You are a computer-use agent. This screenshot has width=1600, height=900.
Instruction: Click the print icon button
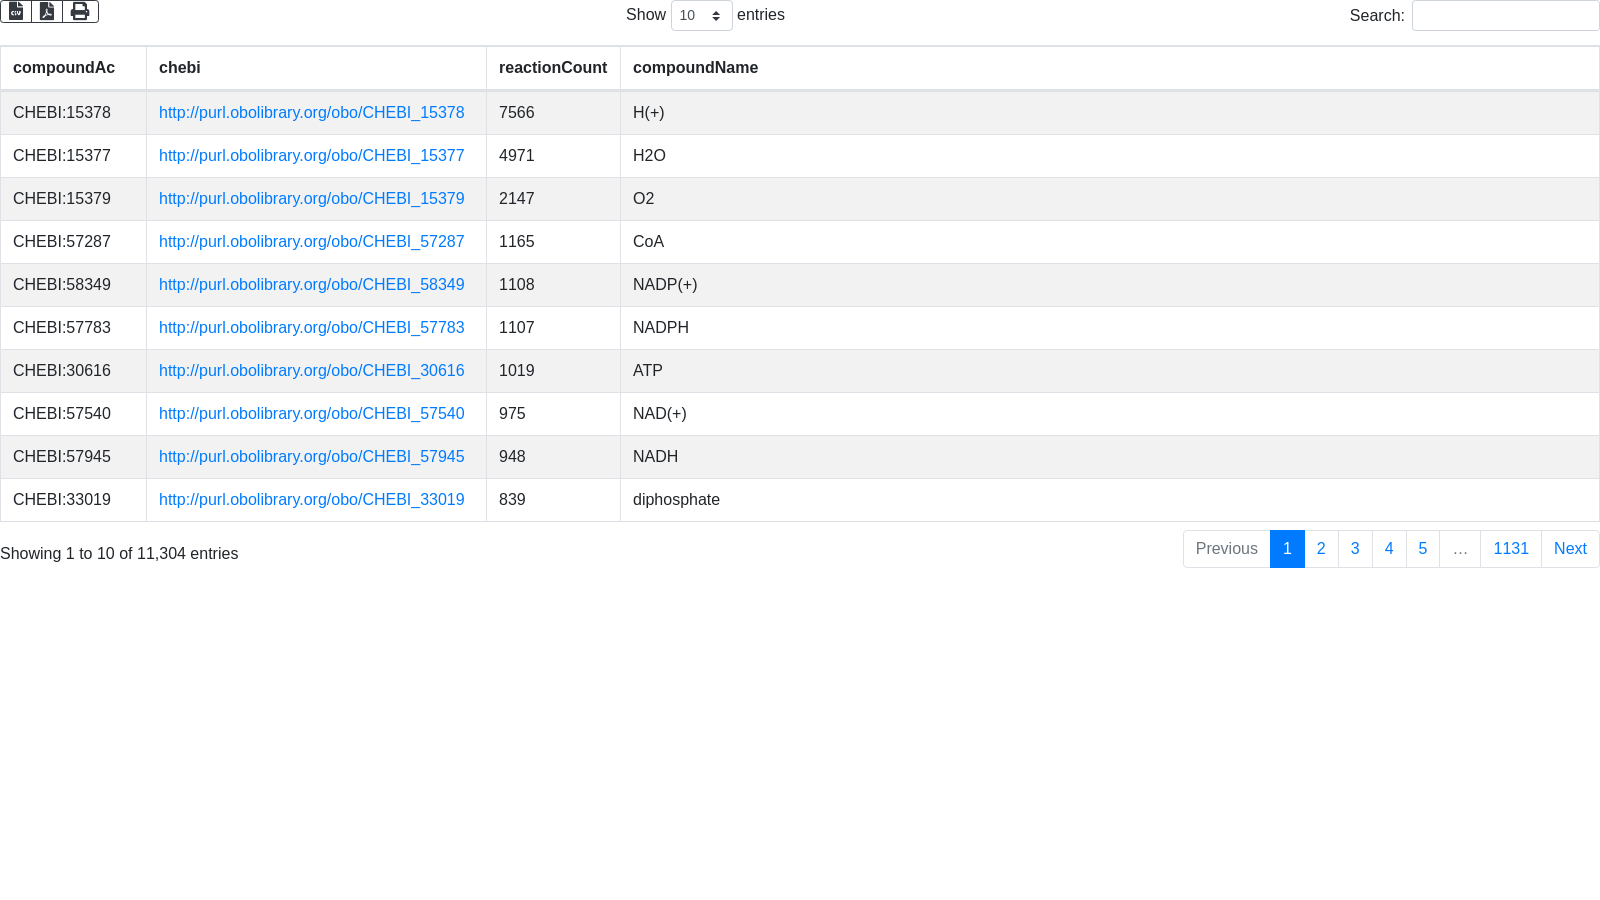(80, 12)
